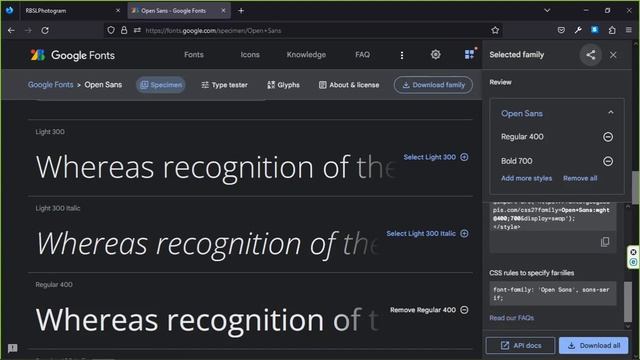Image resolution: width=640 pixels, height=360 pixels.
Task: Remove Regular 400 from the review list
Action: pyautogui.click(x=608, y=137)
